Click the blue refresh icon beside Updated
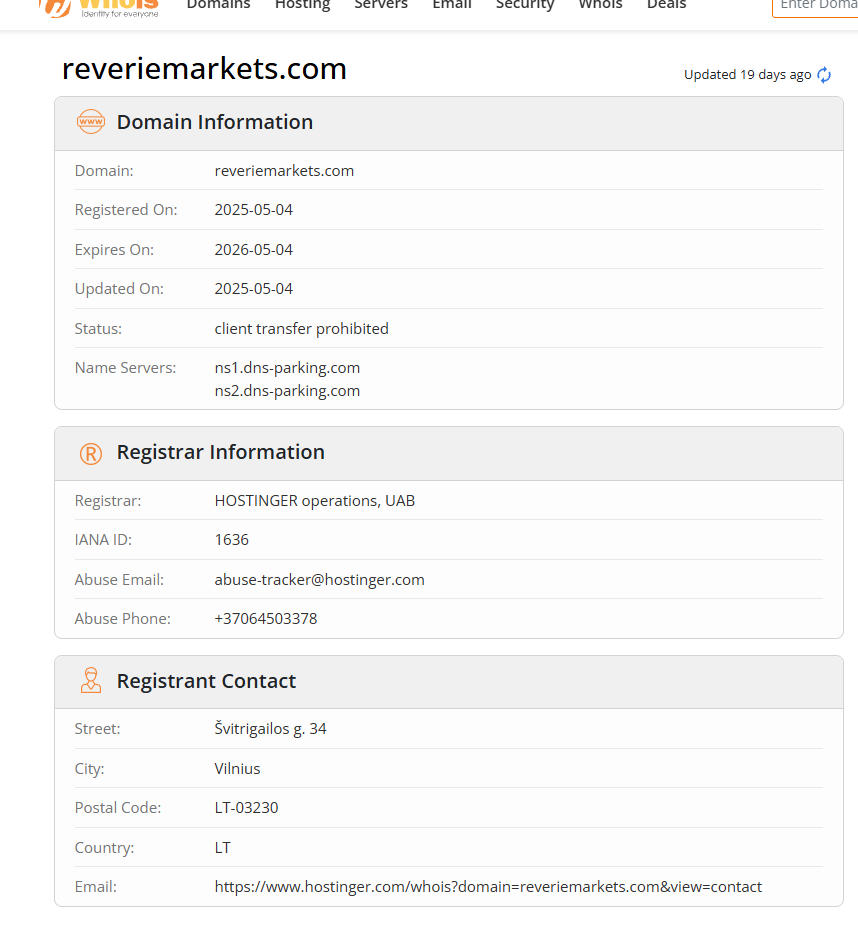Image resolution: width=858 pixels, height=928 pixels. tap(824, 75)
